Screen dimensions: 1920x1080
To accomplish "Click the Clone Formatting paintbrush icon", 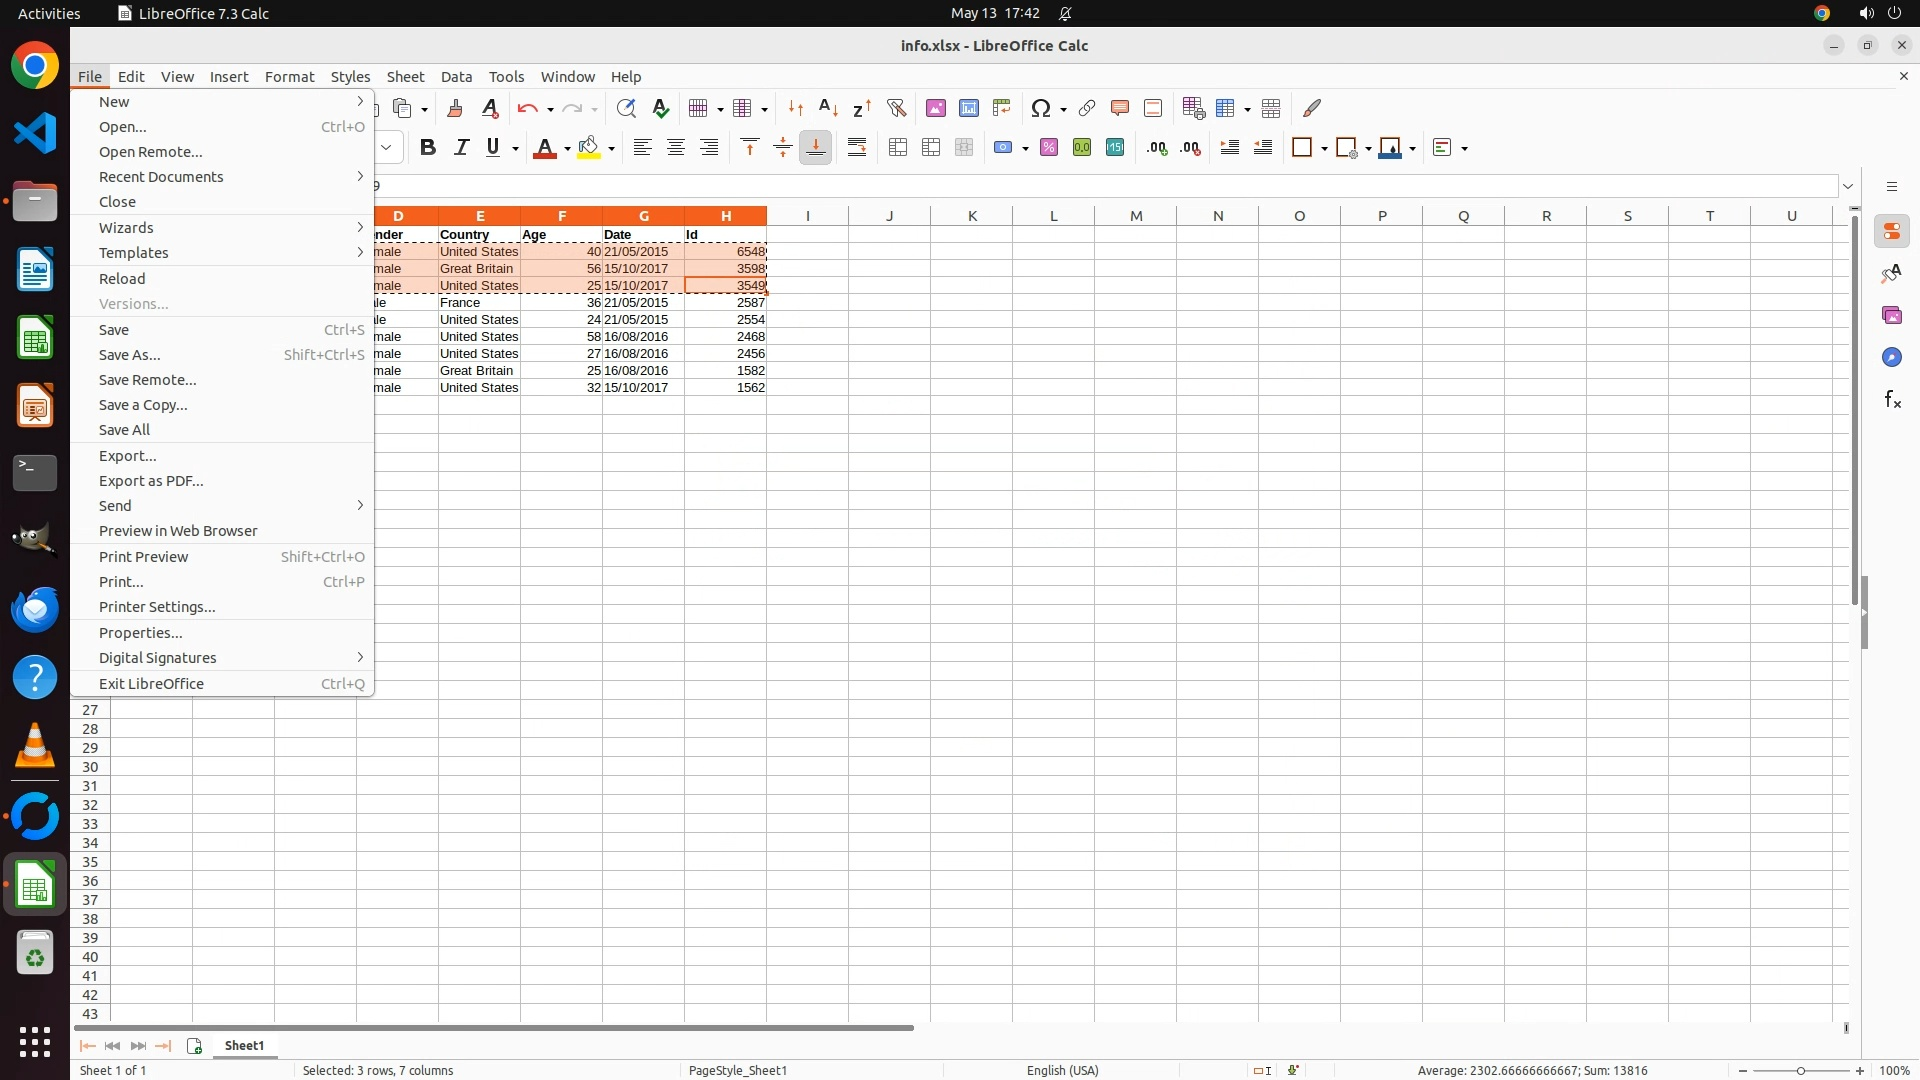I will click(455, 108).
